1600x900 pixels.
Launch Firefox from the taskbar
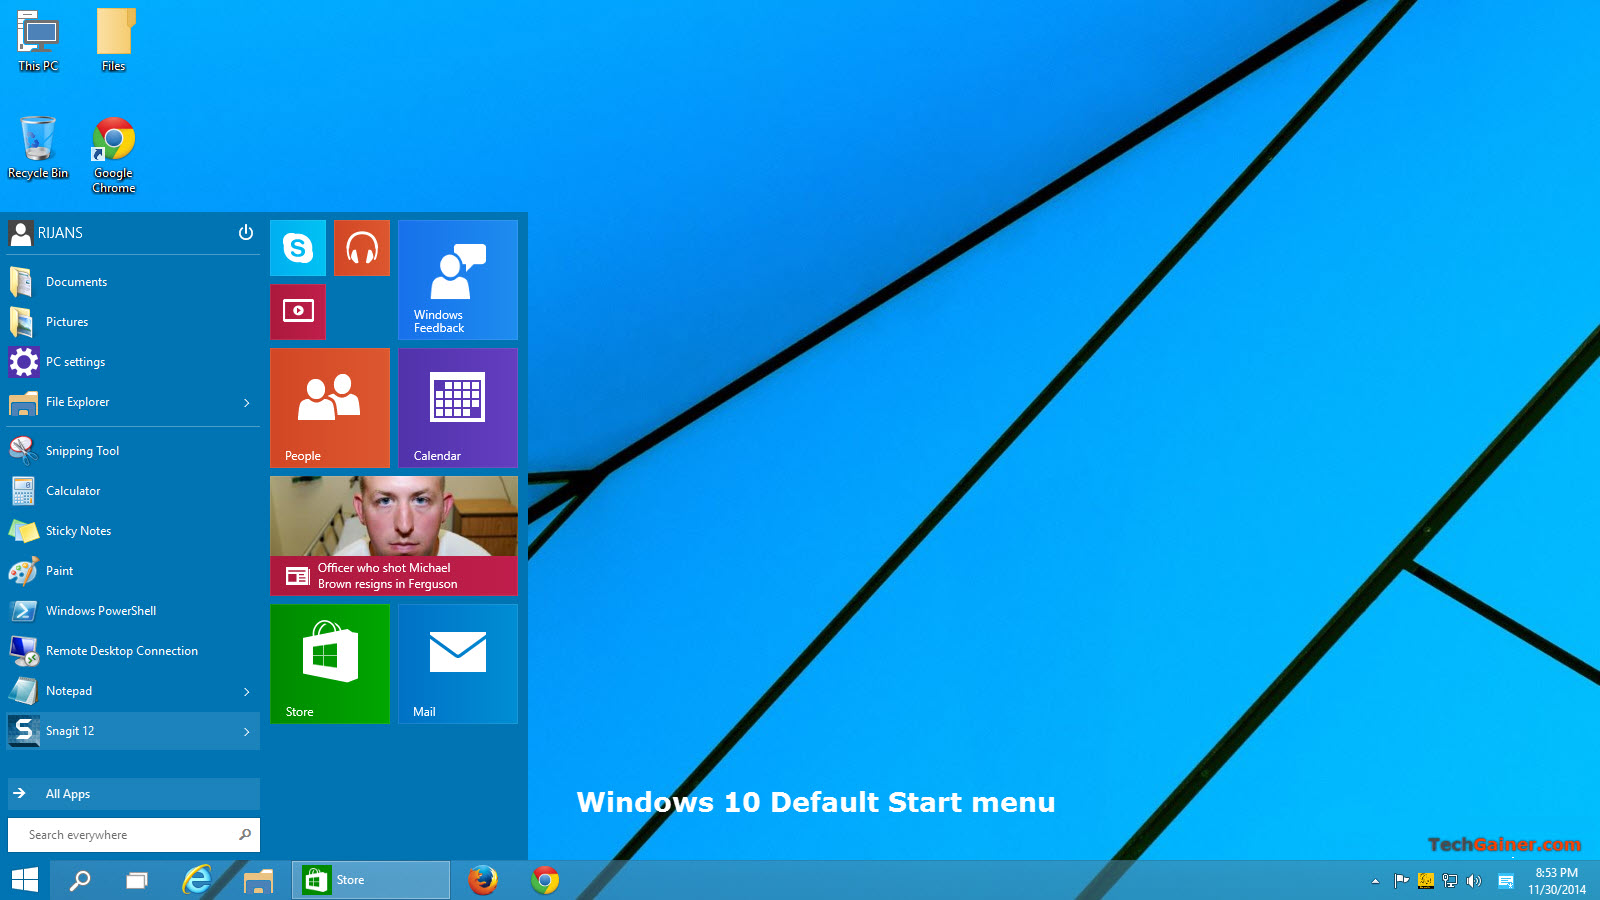pyautogui.click(x=483, y=880)
